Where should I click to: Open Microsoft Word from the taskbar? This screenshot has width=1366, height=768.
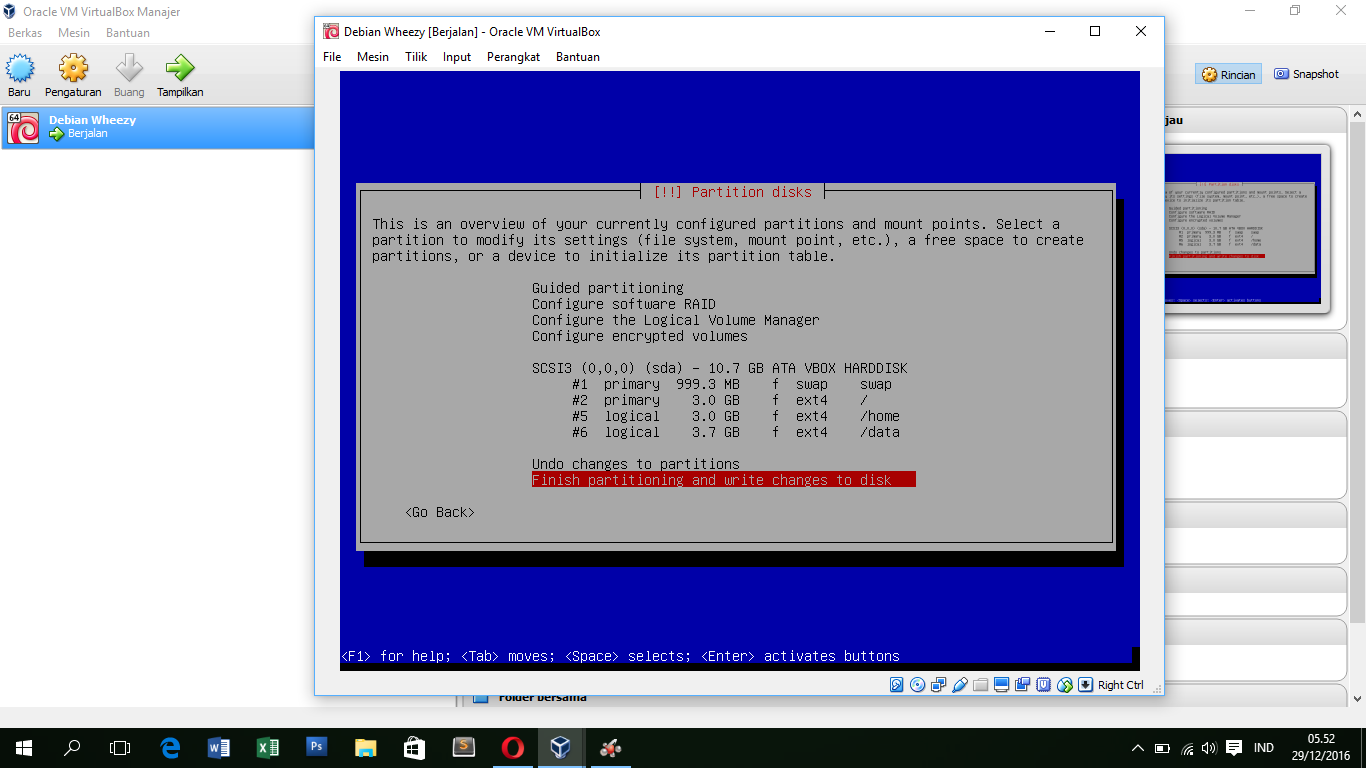[x=219, y=747]
